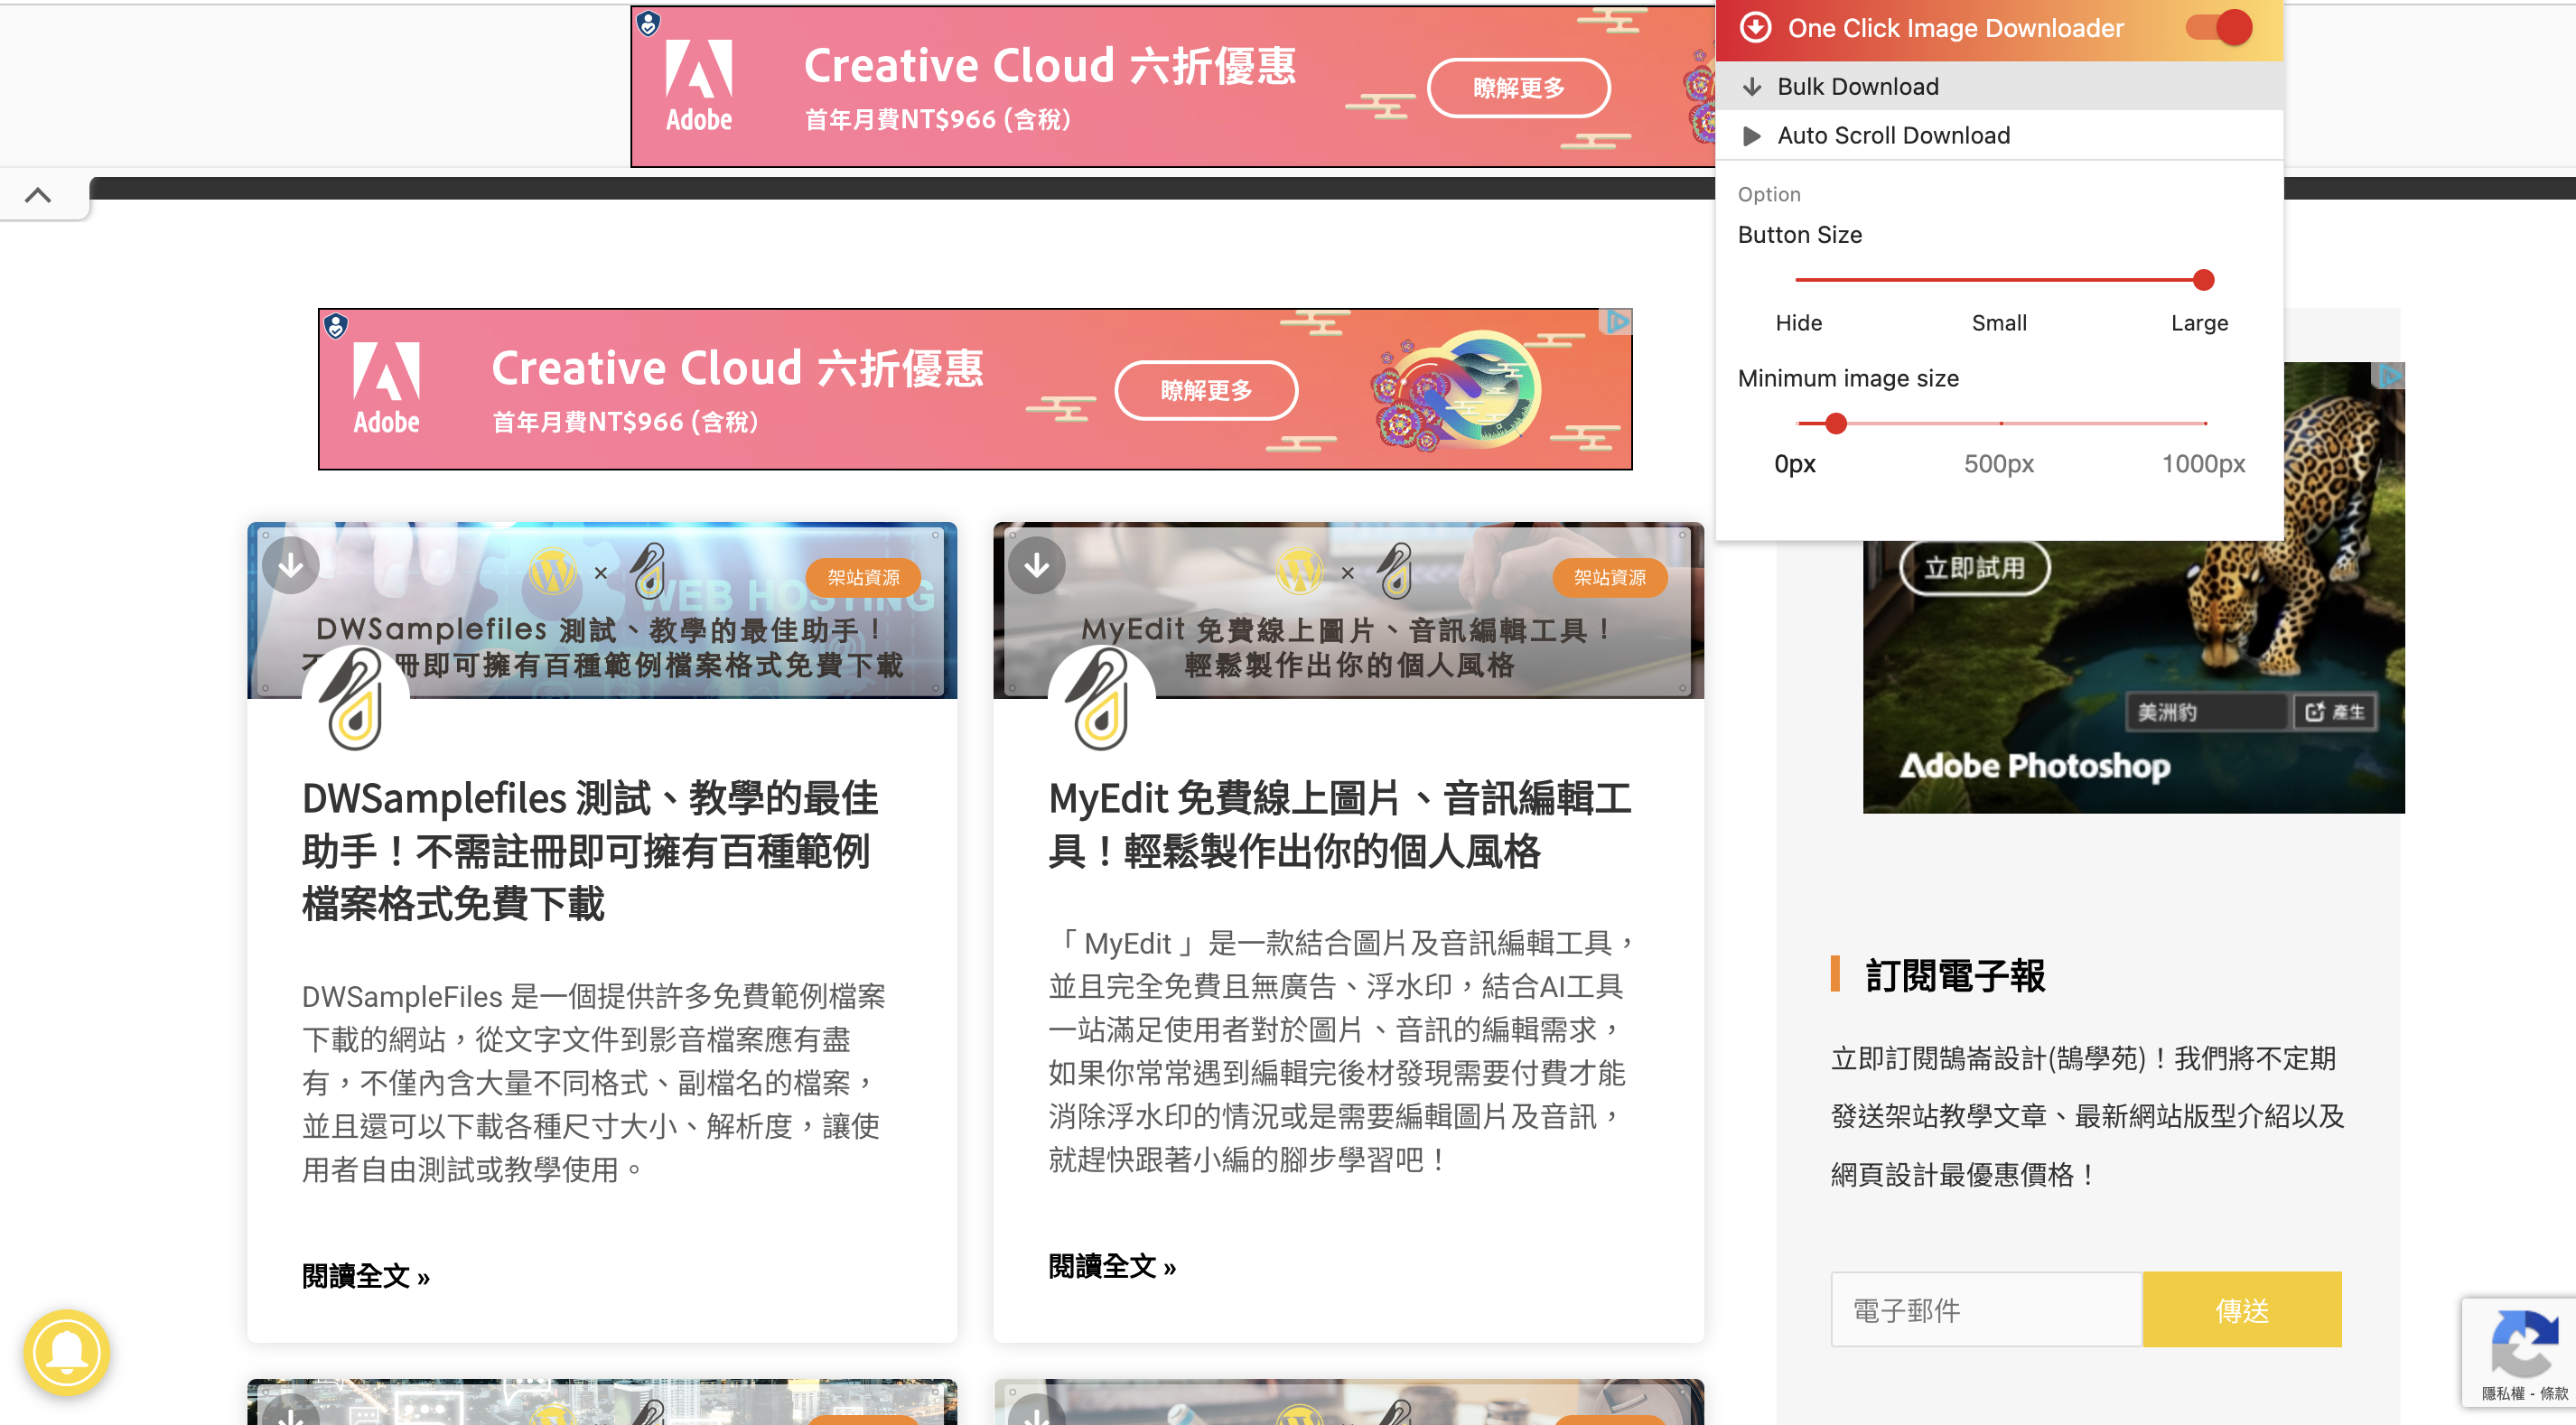
Task: Drag the Button Size slider to Large
Action: coord(2204,279)
